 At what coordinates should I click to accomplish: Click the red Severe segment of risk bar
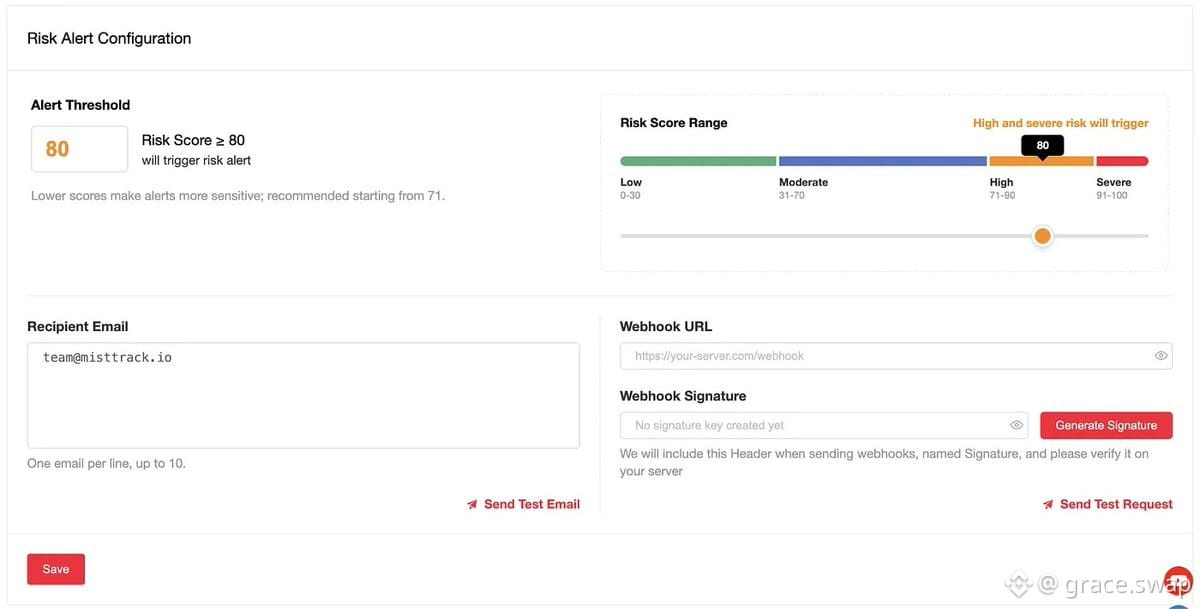(1122, 161)
